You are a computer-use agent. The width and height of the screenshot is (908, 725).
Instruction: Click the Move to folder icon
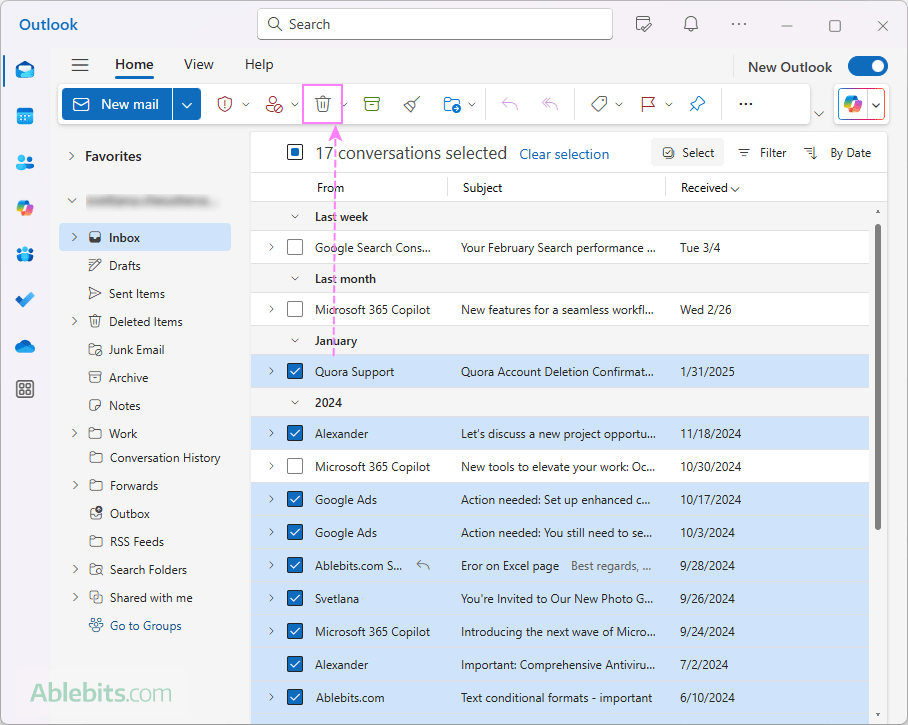[x=452, y=104]
